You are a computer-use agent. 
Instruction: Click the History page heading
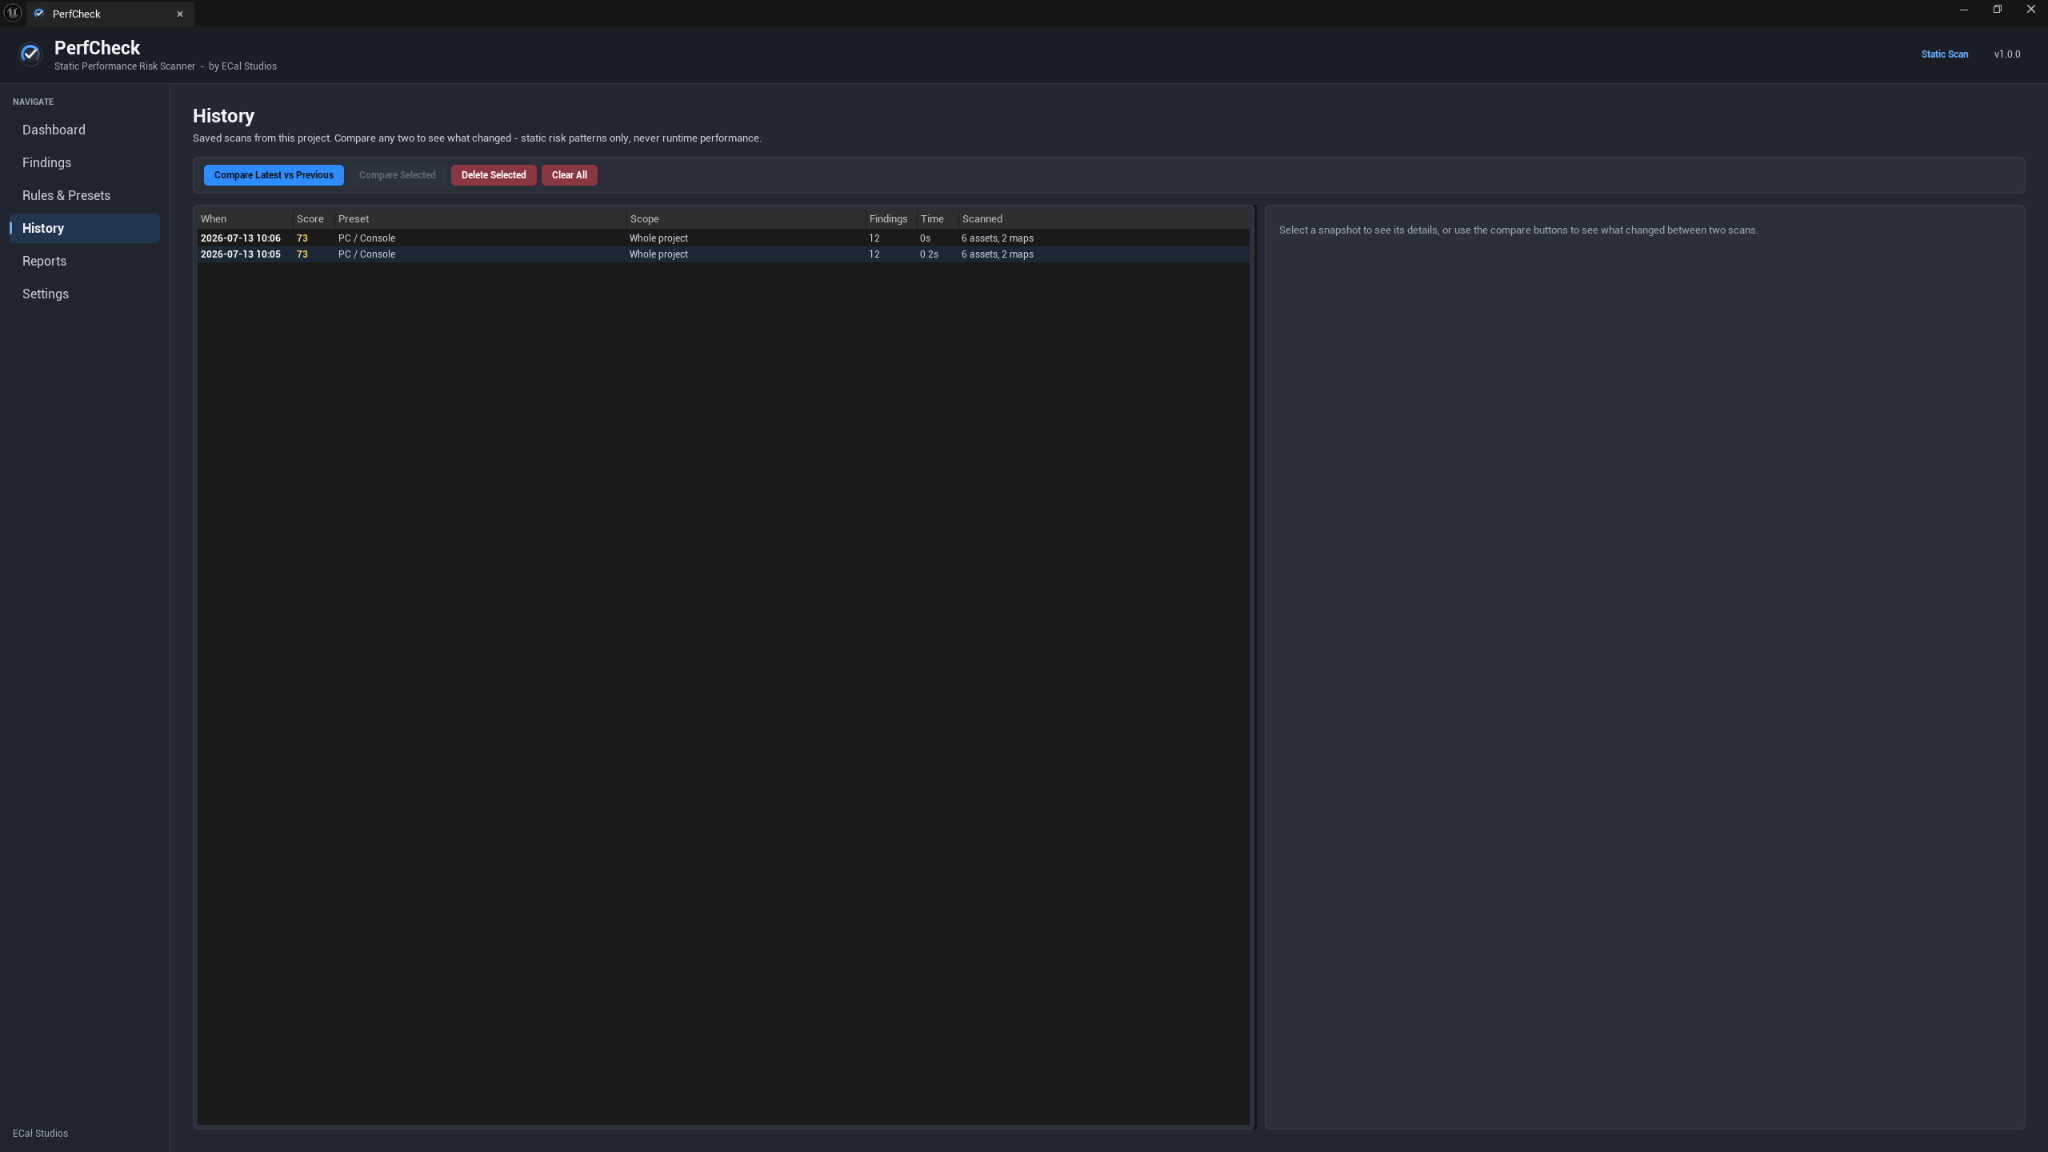pos(223,116)
